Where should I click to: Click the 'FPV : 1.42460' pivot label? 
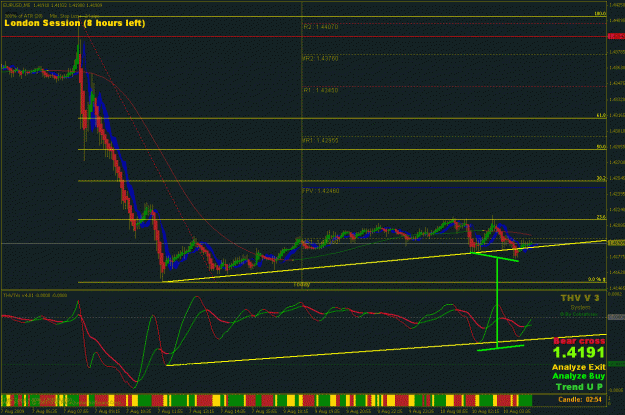click(x=321, y=191)
